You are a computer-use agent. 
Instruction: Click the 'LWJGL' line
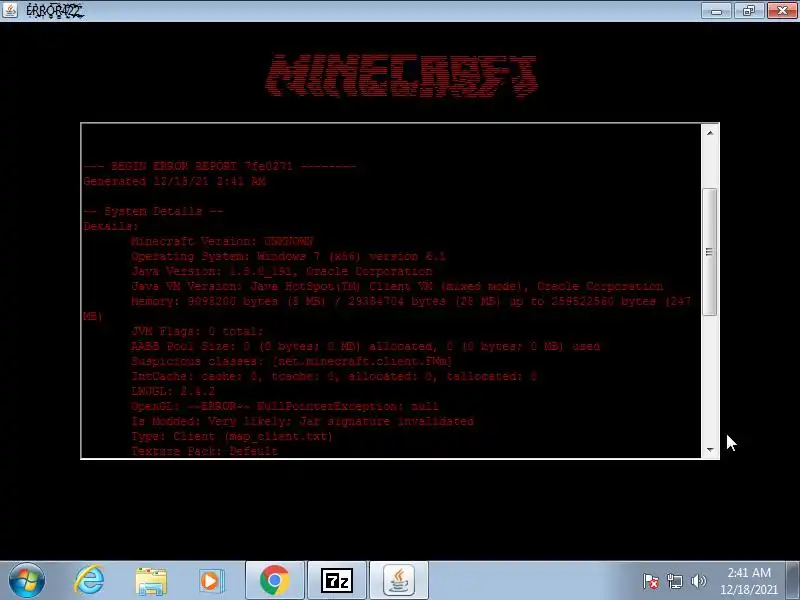point(173,391)
